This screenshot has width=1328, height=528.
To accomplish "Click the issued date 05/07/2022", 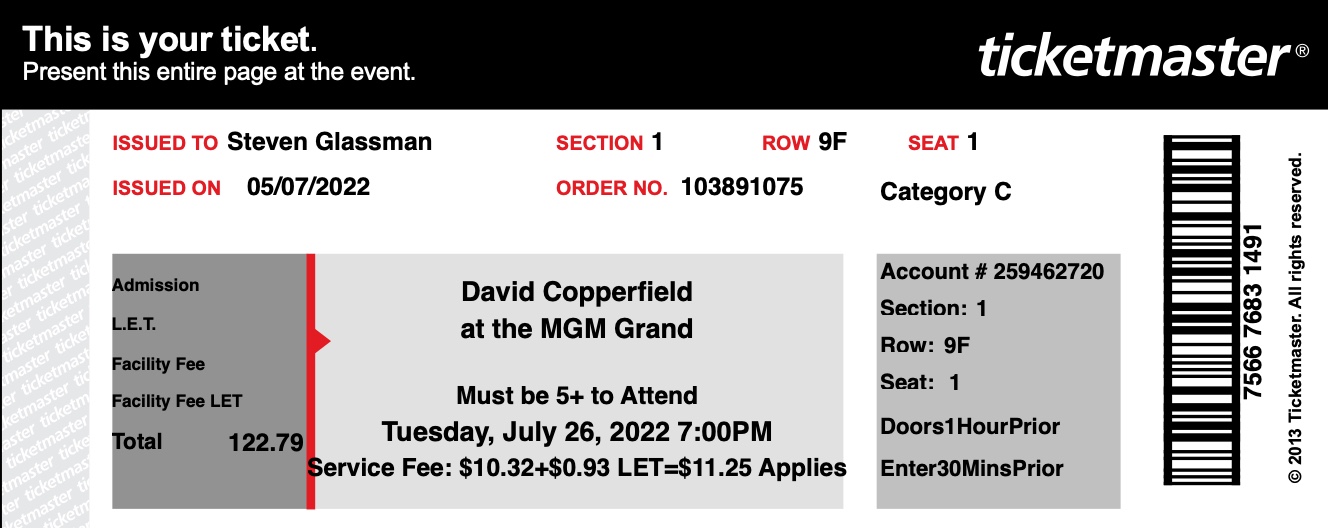I will (x=308, y=187).
